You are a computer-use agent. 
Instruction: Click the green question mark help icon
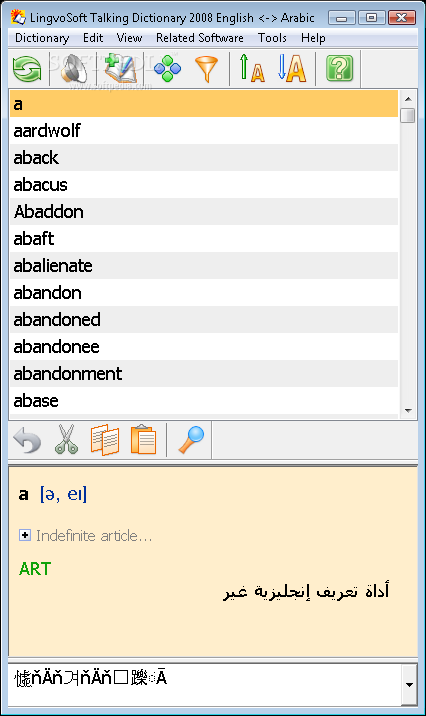pyautogui.click(x=339, y=68)
